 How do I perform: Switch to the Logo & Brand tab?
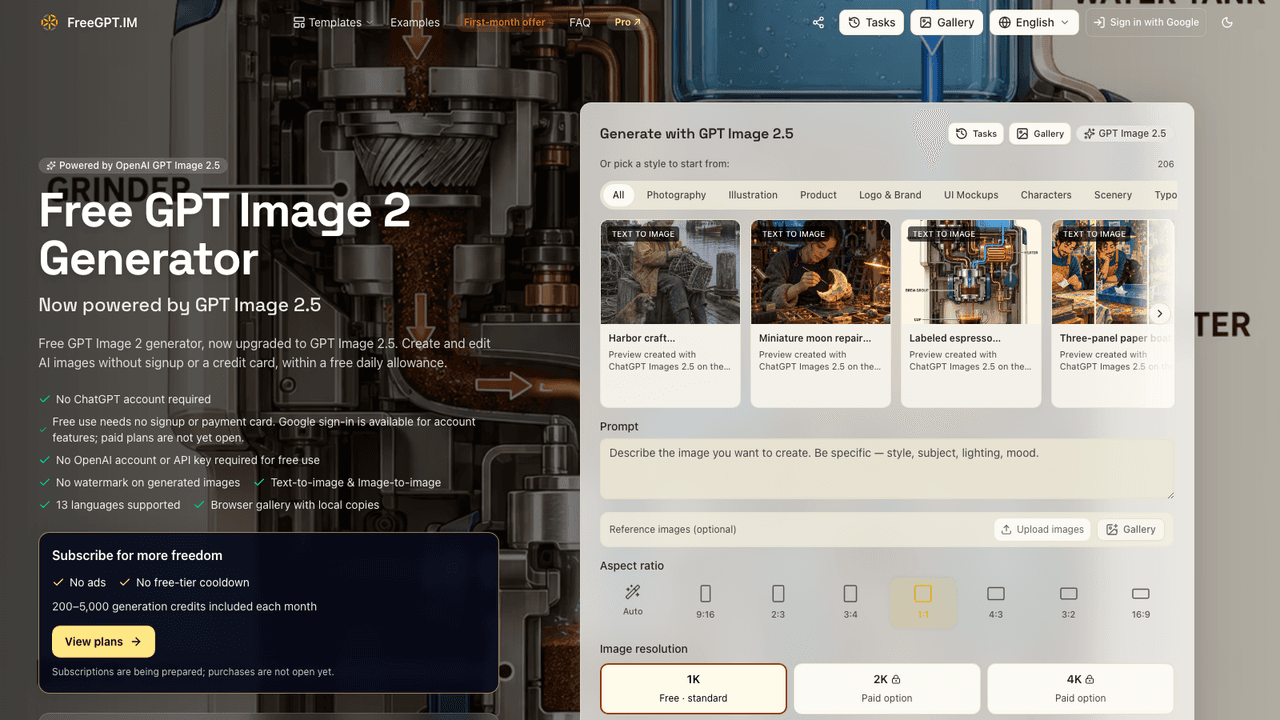[890, 195]
